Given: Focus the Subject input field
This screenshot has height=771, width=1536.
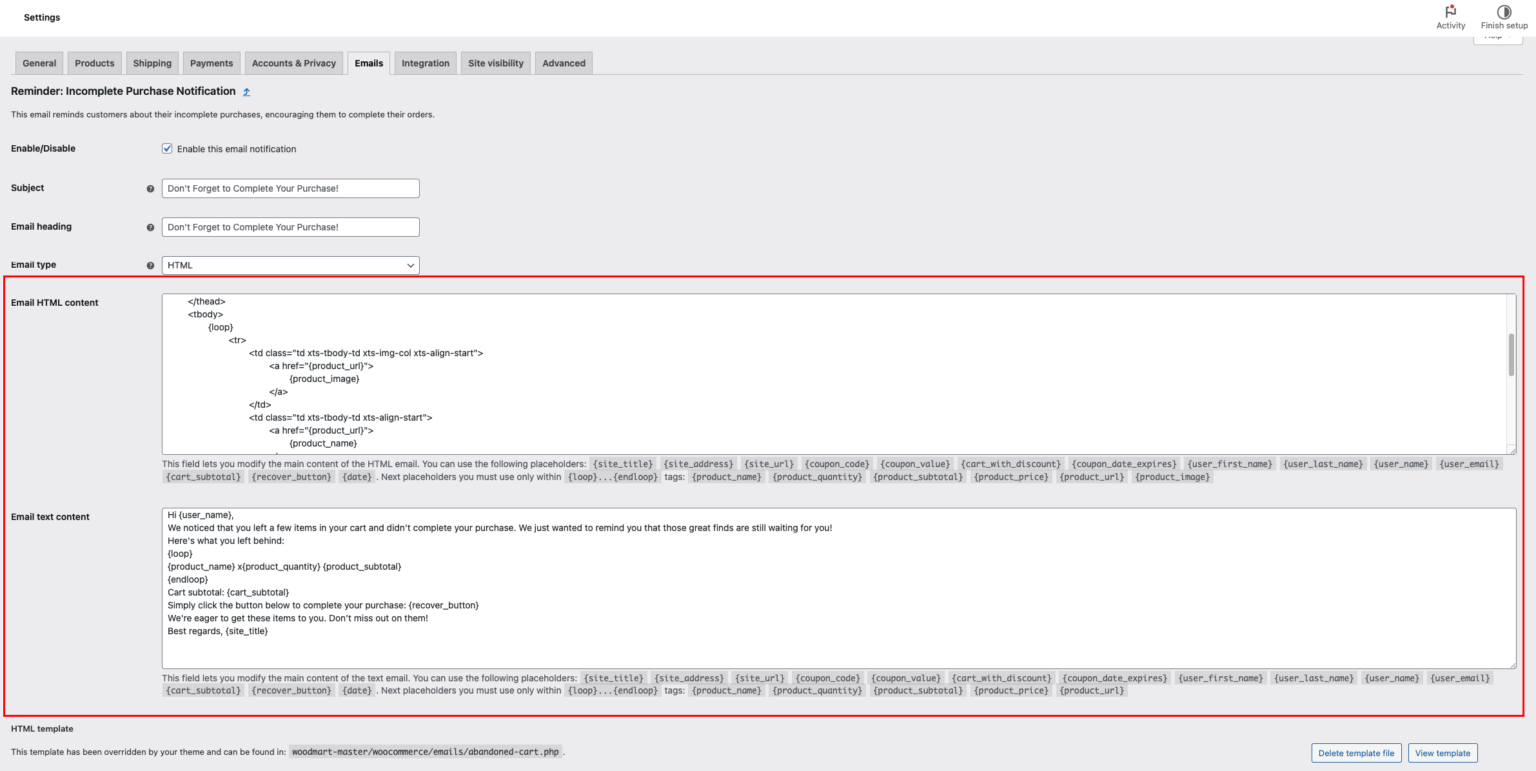Looking at the screenshot, I should [290, 188].
